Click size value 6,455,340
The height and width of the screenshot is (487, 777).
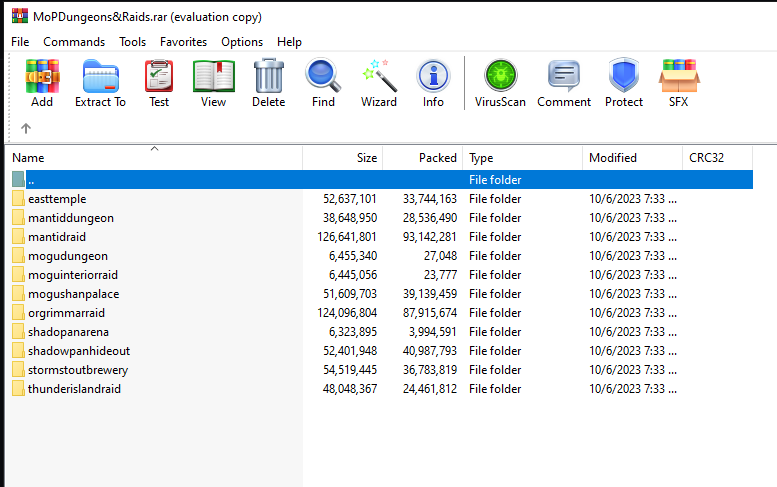pyautogui.click(x=353, y=256)
